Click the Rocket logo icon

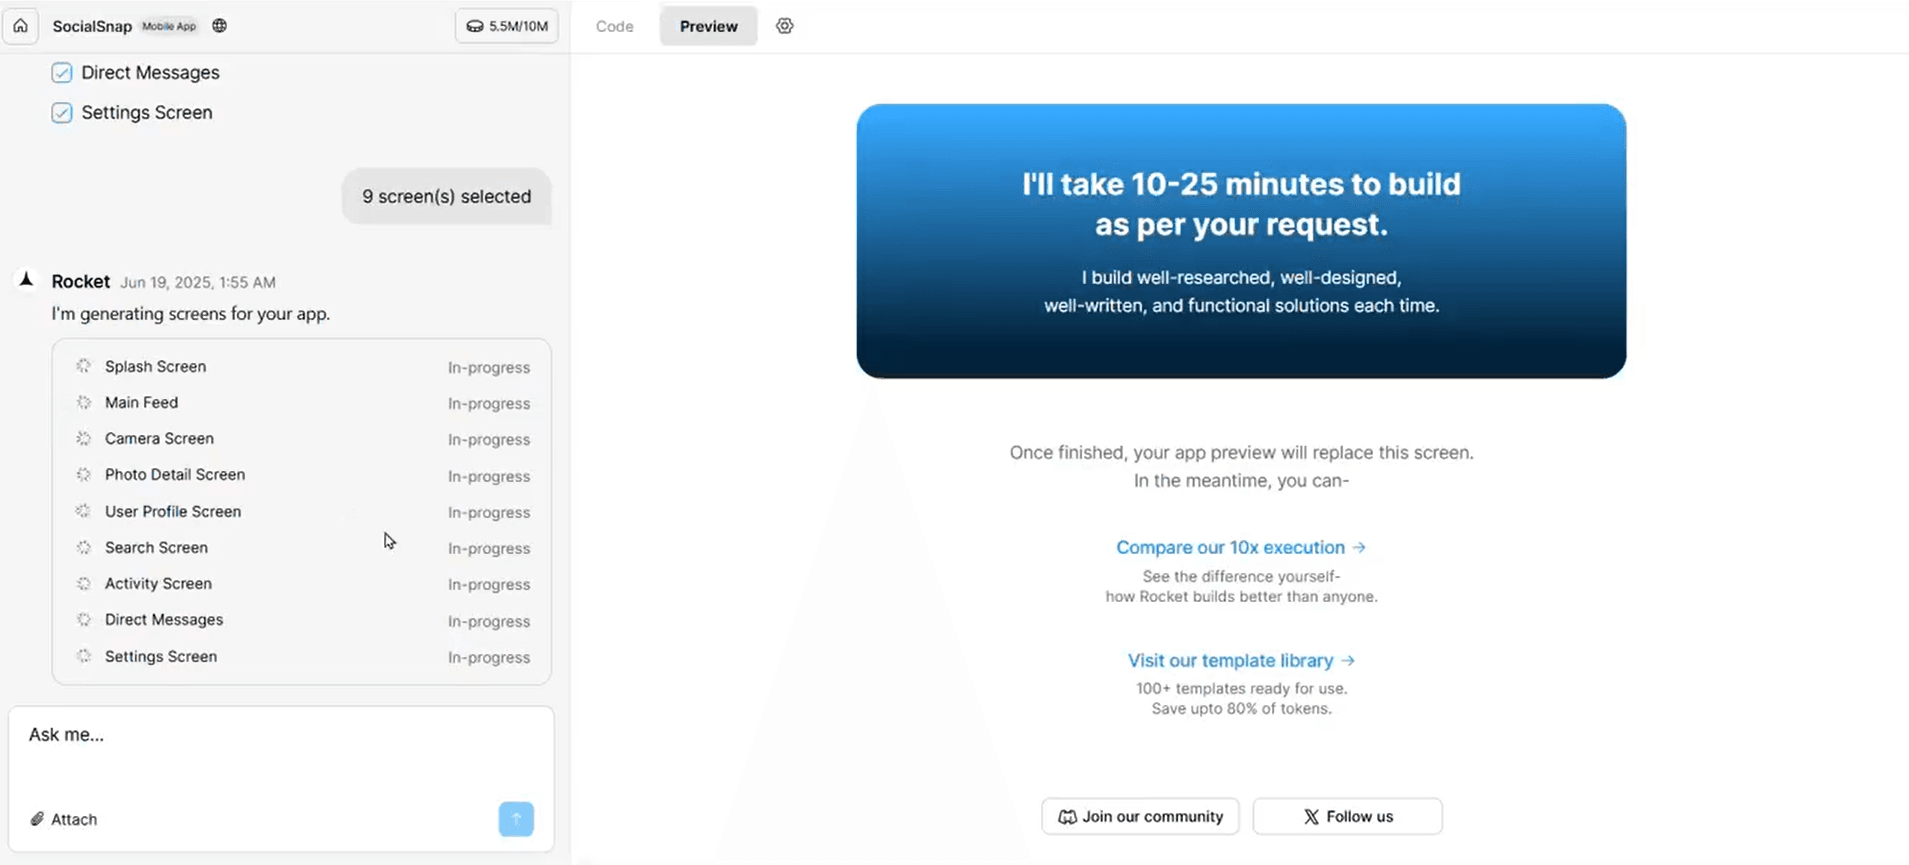[x=27, y=280]
